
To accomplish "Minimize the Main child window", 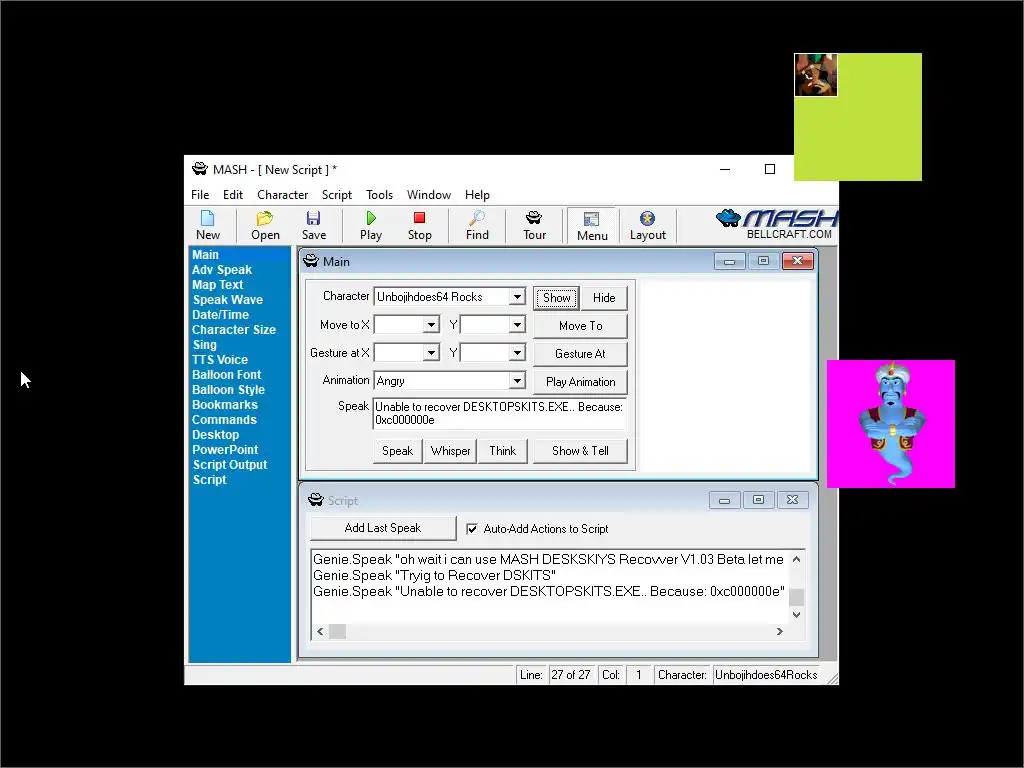I will pos(729,261).
